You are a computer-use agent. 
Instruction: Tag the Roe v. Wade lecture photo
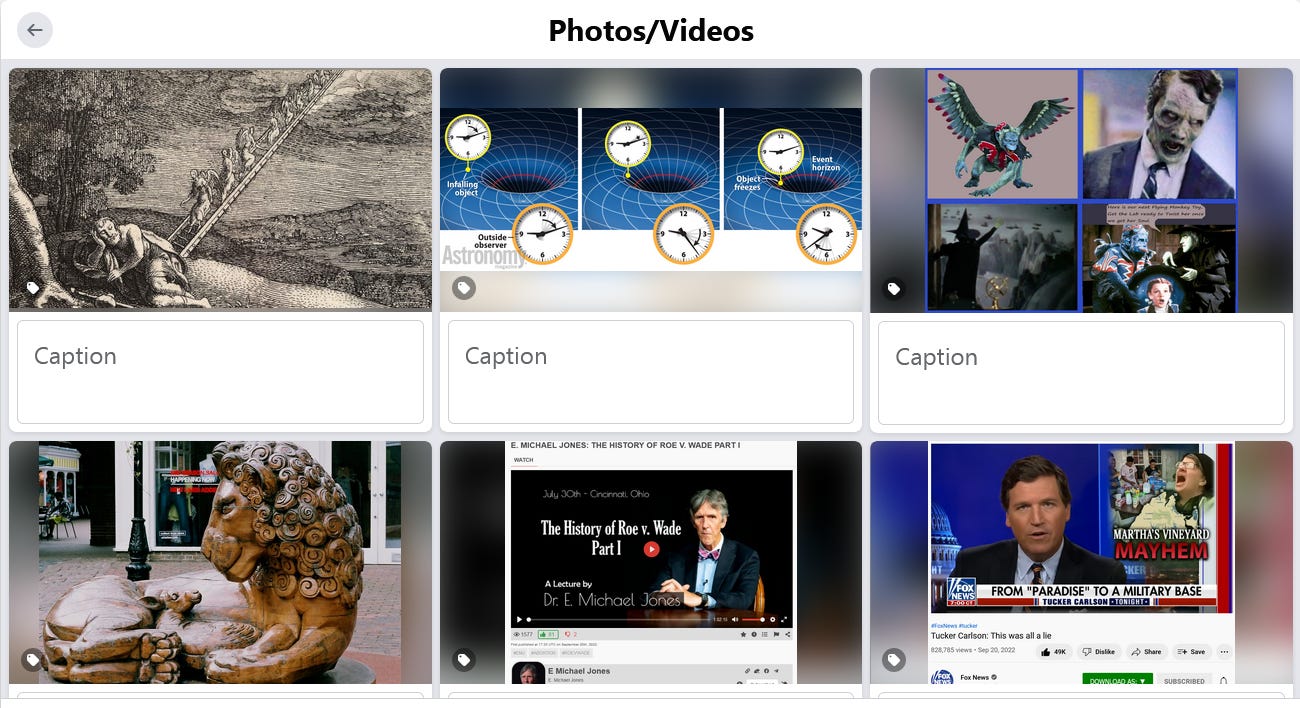tap(463, 660)
